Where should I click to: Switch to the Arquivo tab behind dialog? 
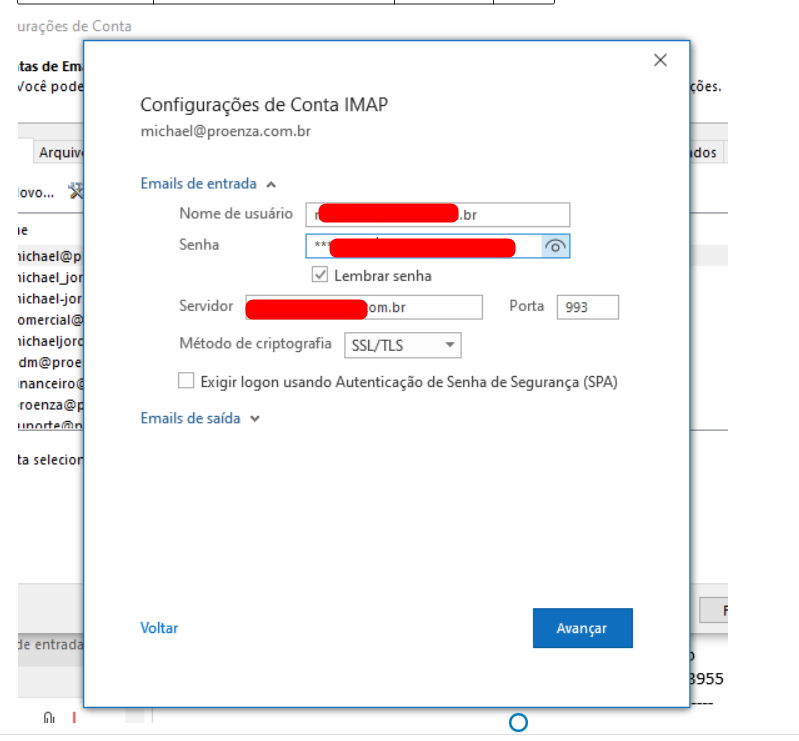pyautogui.click(x=58, y=153)
